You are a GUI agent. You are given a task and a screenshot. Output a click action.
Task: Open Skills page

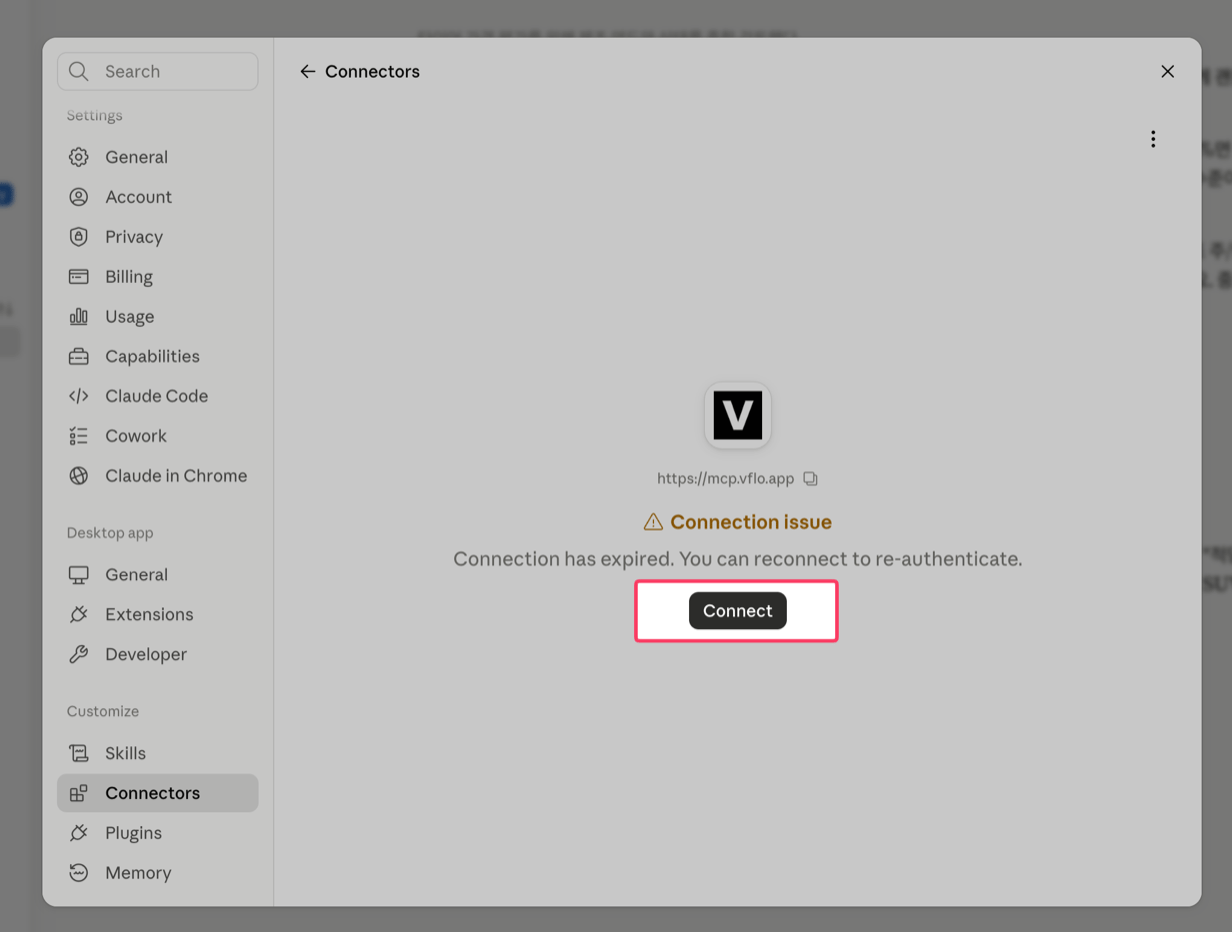[x=158, y=753]
